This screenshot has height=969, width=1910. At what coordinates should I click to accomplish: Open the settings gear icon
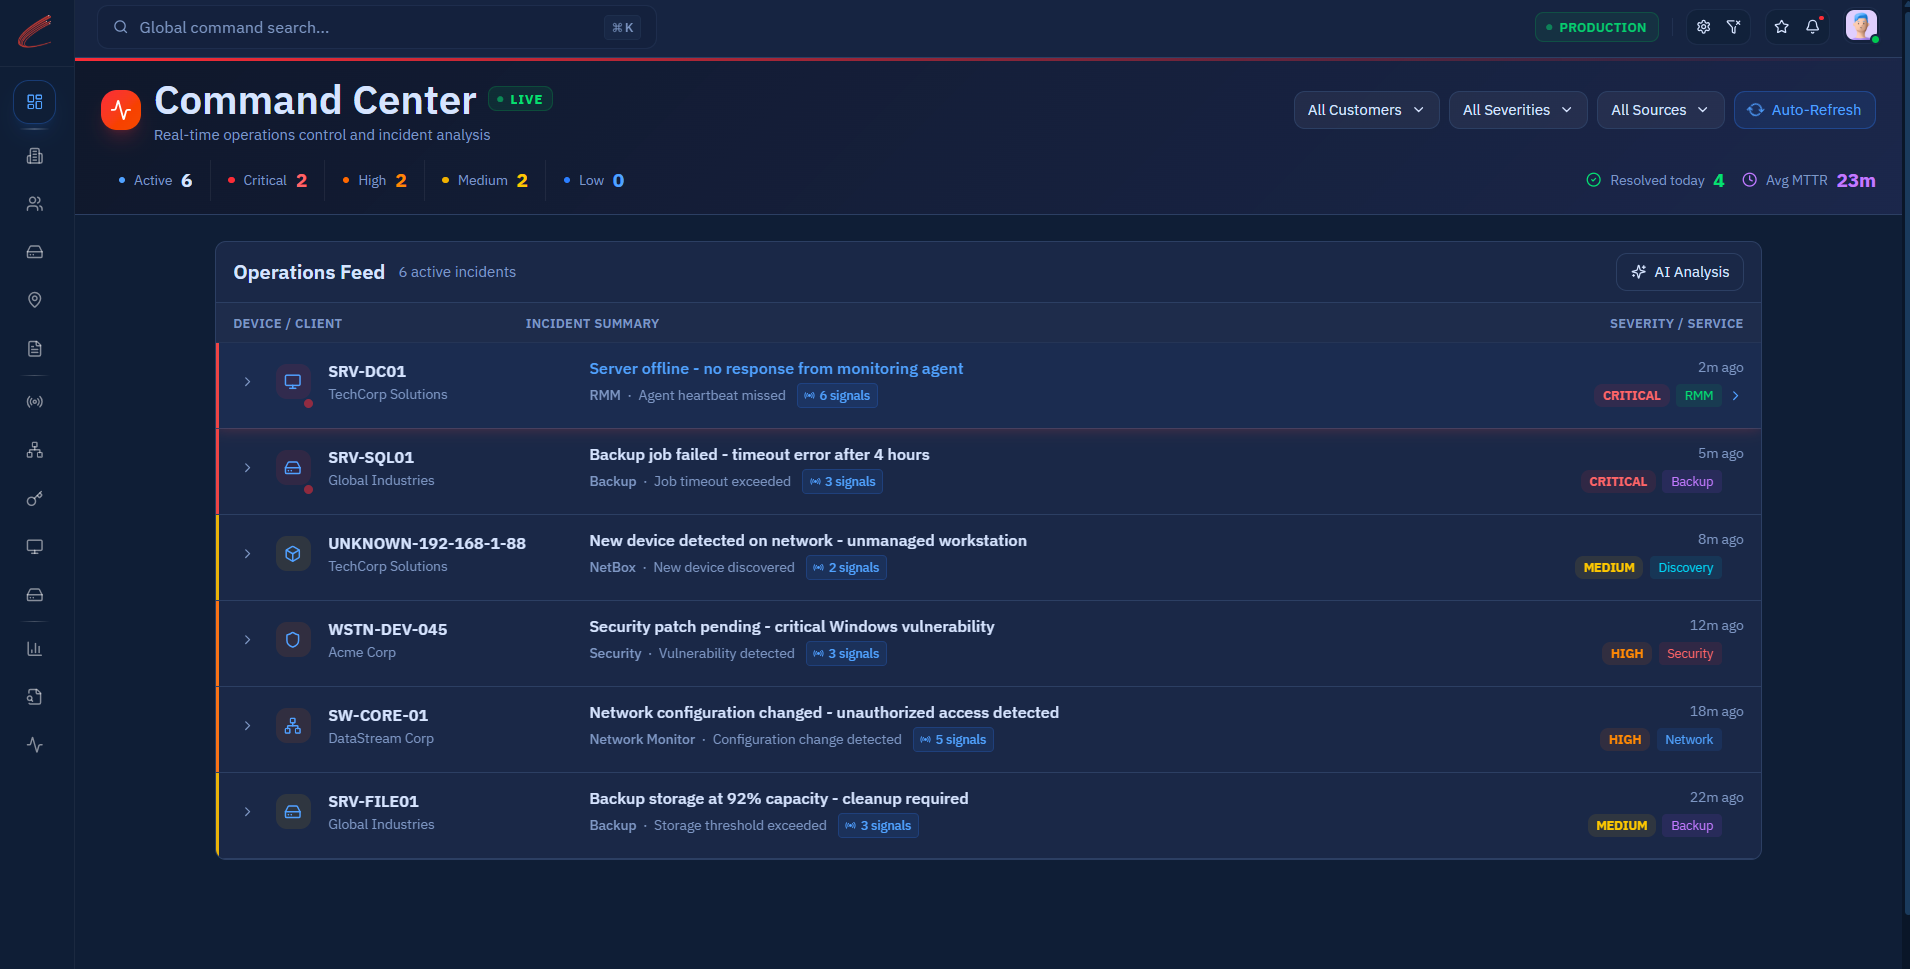(1703, 27)
